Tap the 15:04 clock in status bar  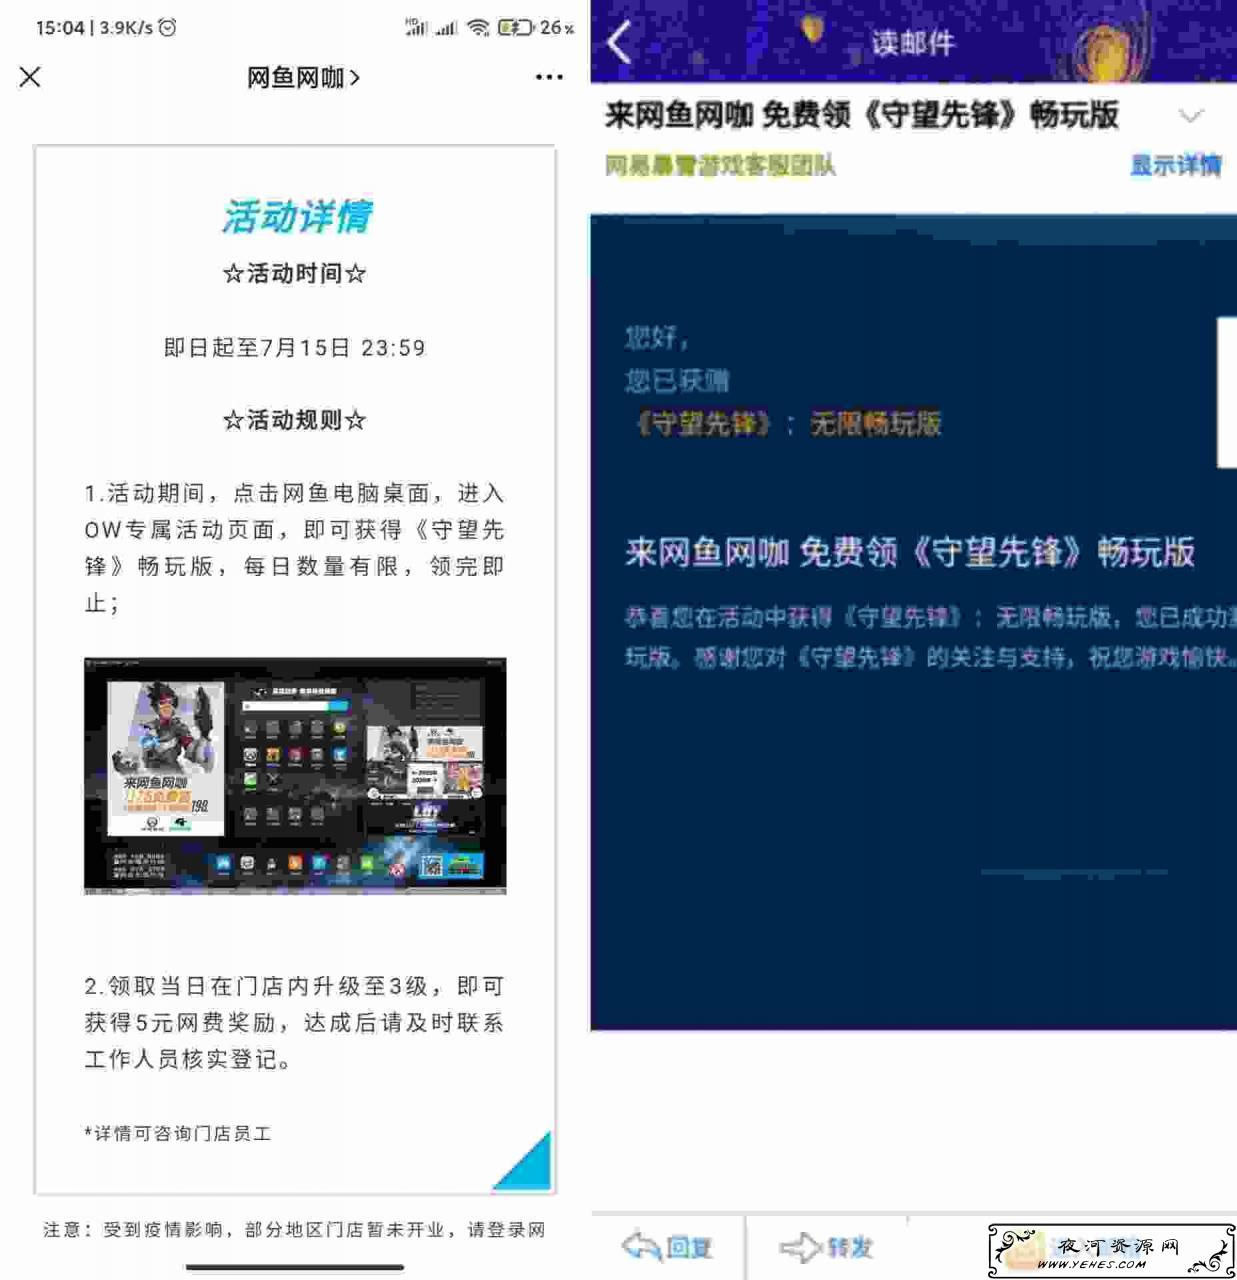click(x=60, y=27)
